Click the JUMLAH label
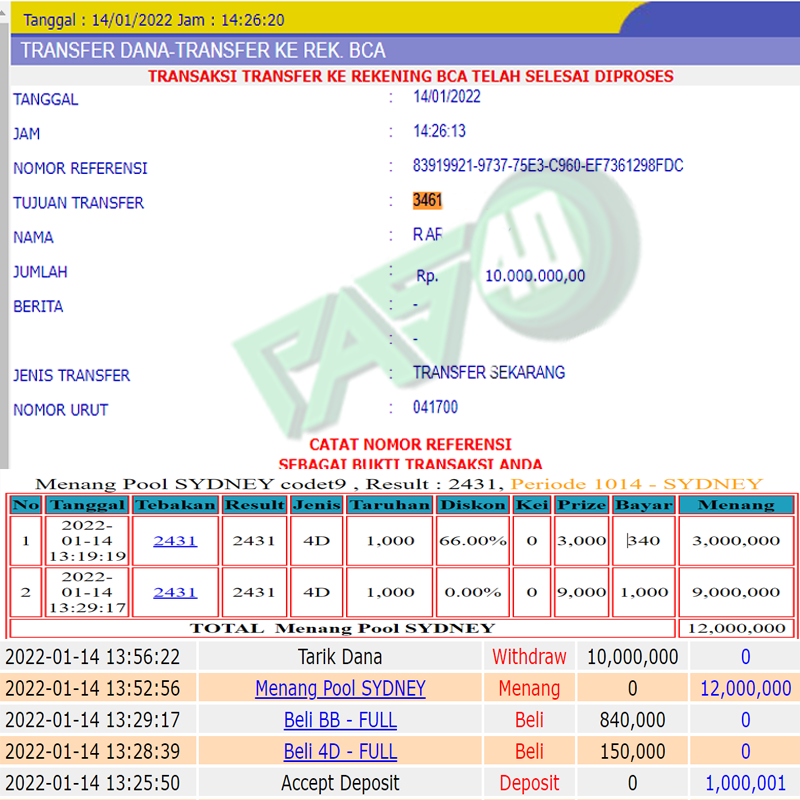 point(40,272)
